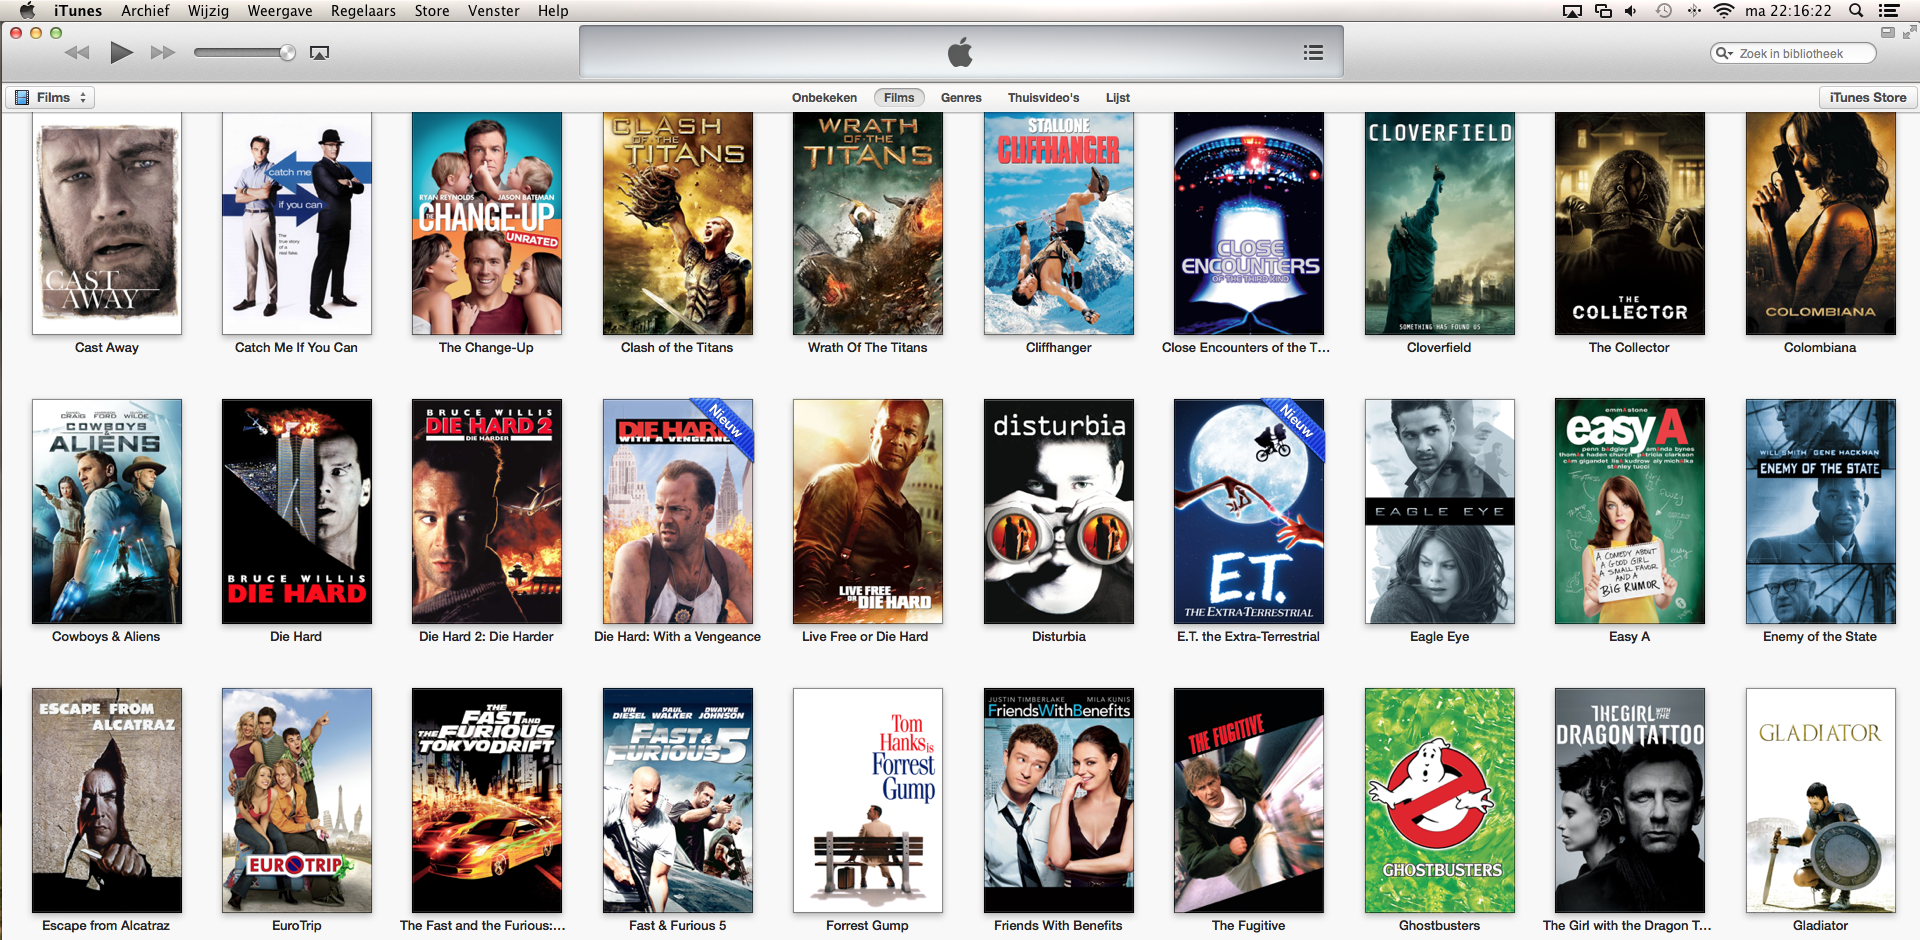1920x940 pixels.
Task: Click the Eagle Eye title text
Action: point(1439,636)
